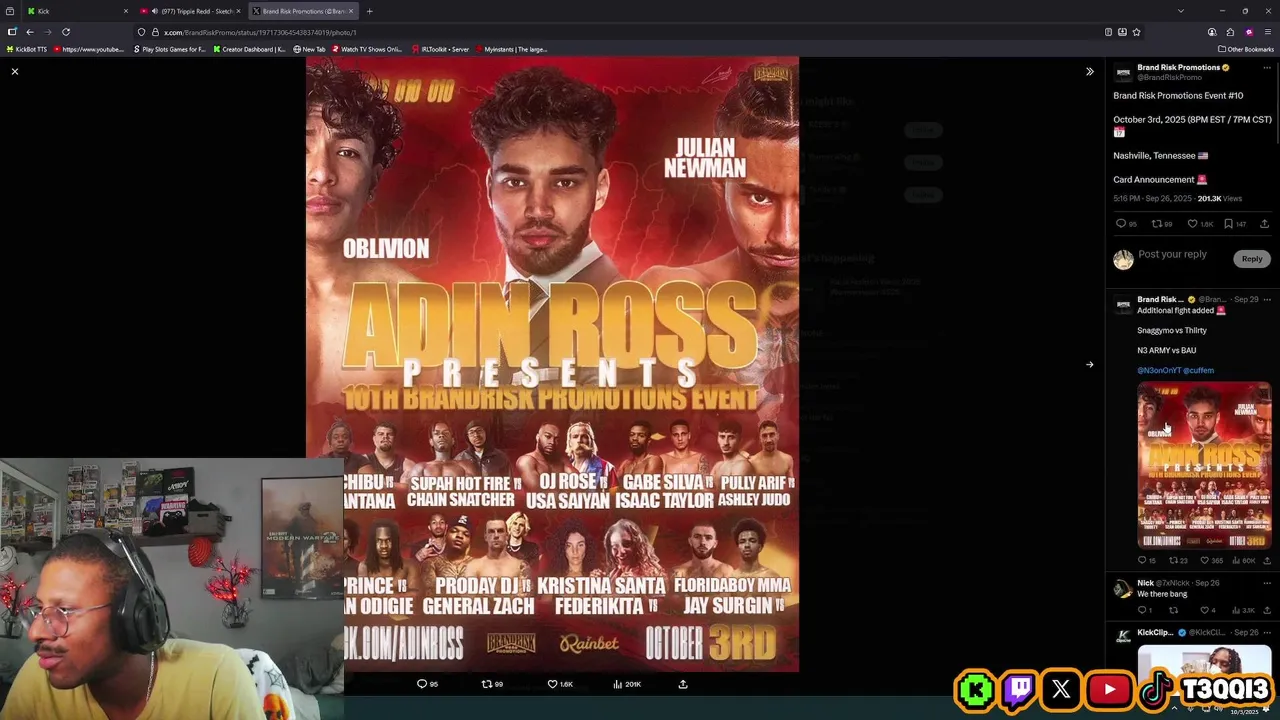This screenshot has height=720, width=1280.
Task: Like the main tweet in the sidebar
Action: tap(1192, 224)
